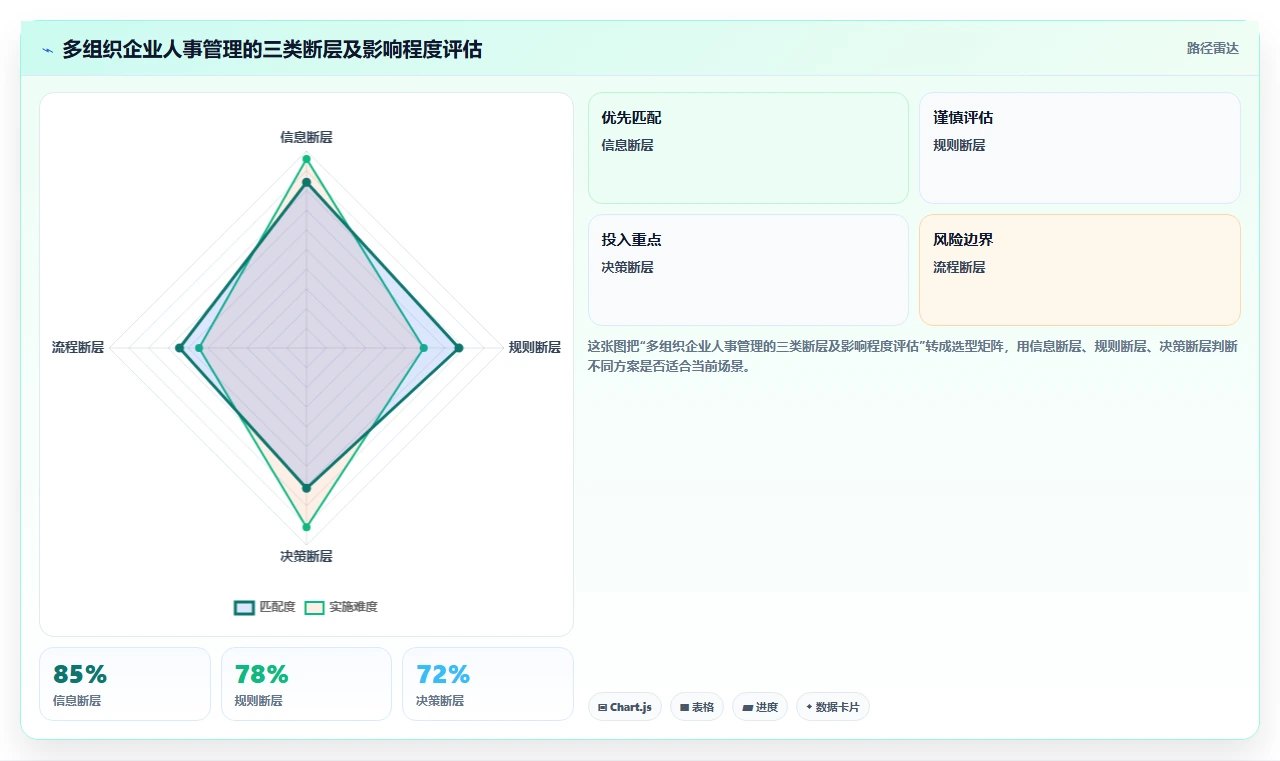
Task: Click the 85% 信息断层 stat card
Action: click(x=125, y=684)
